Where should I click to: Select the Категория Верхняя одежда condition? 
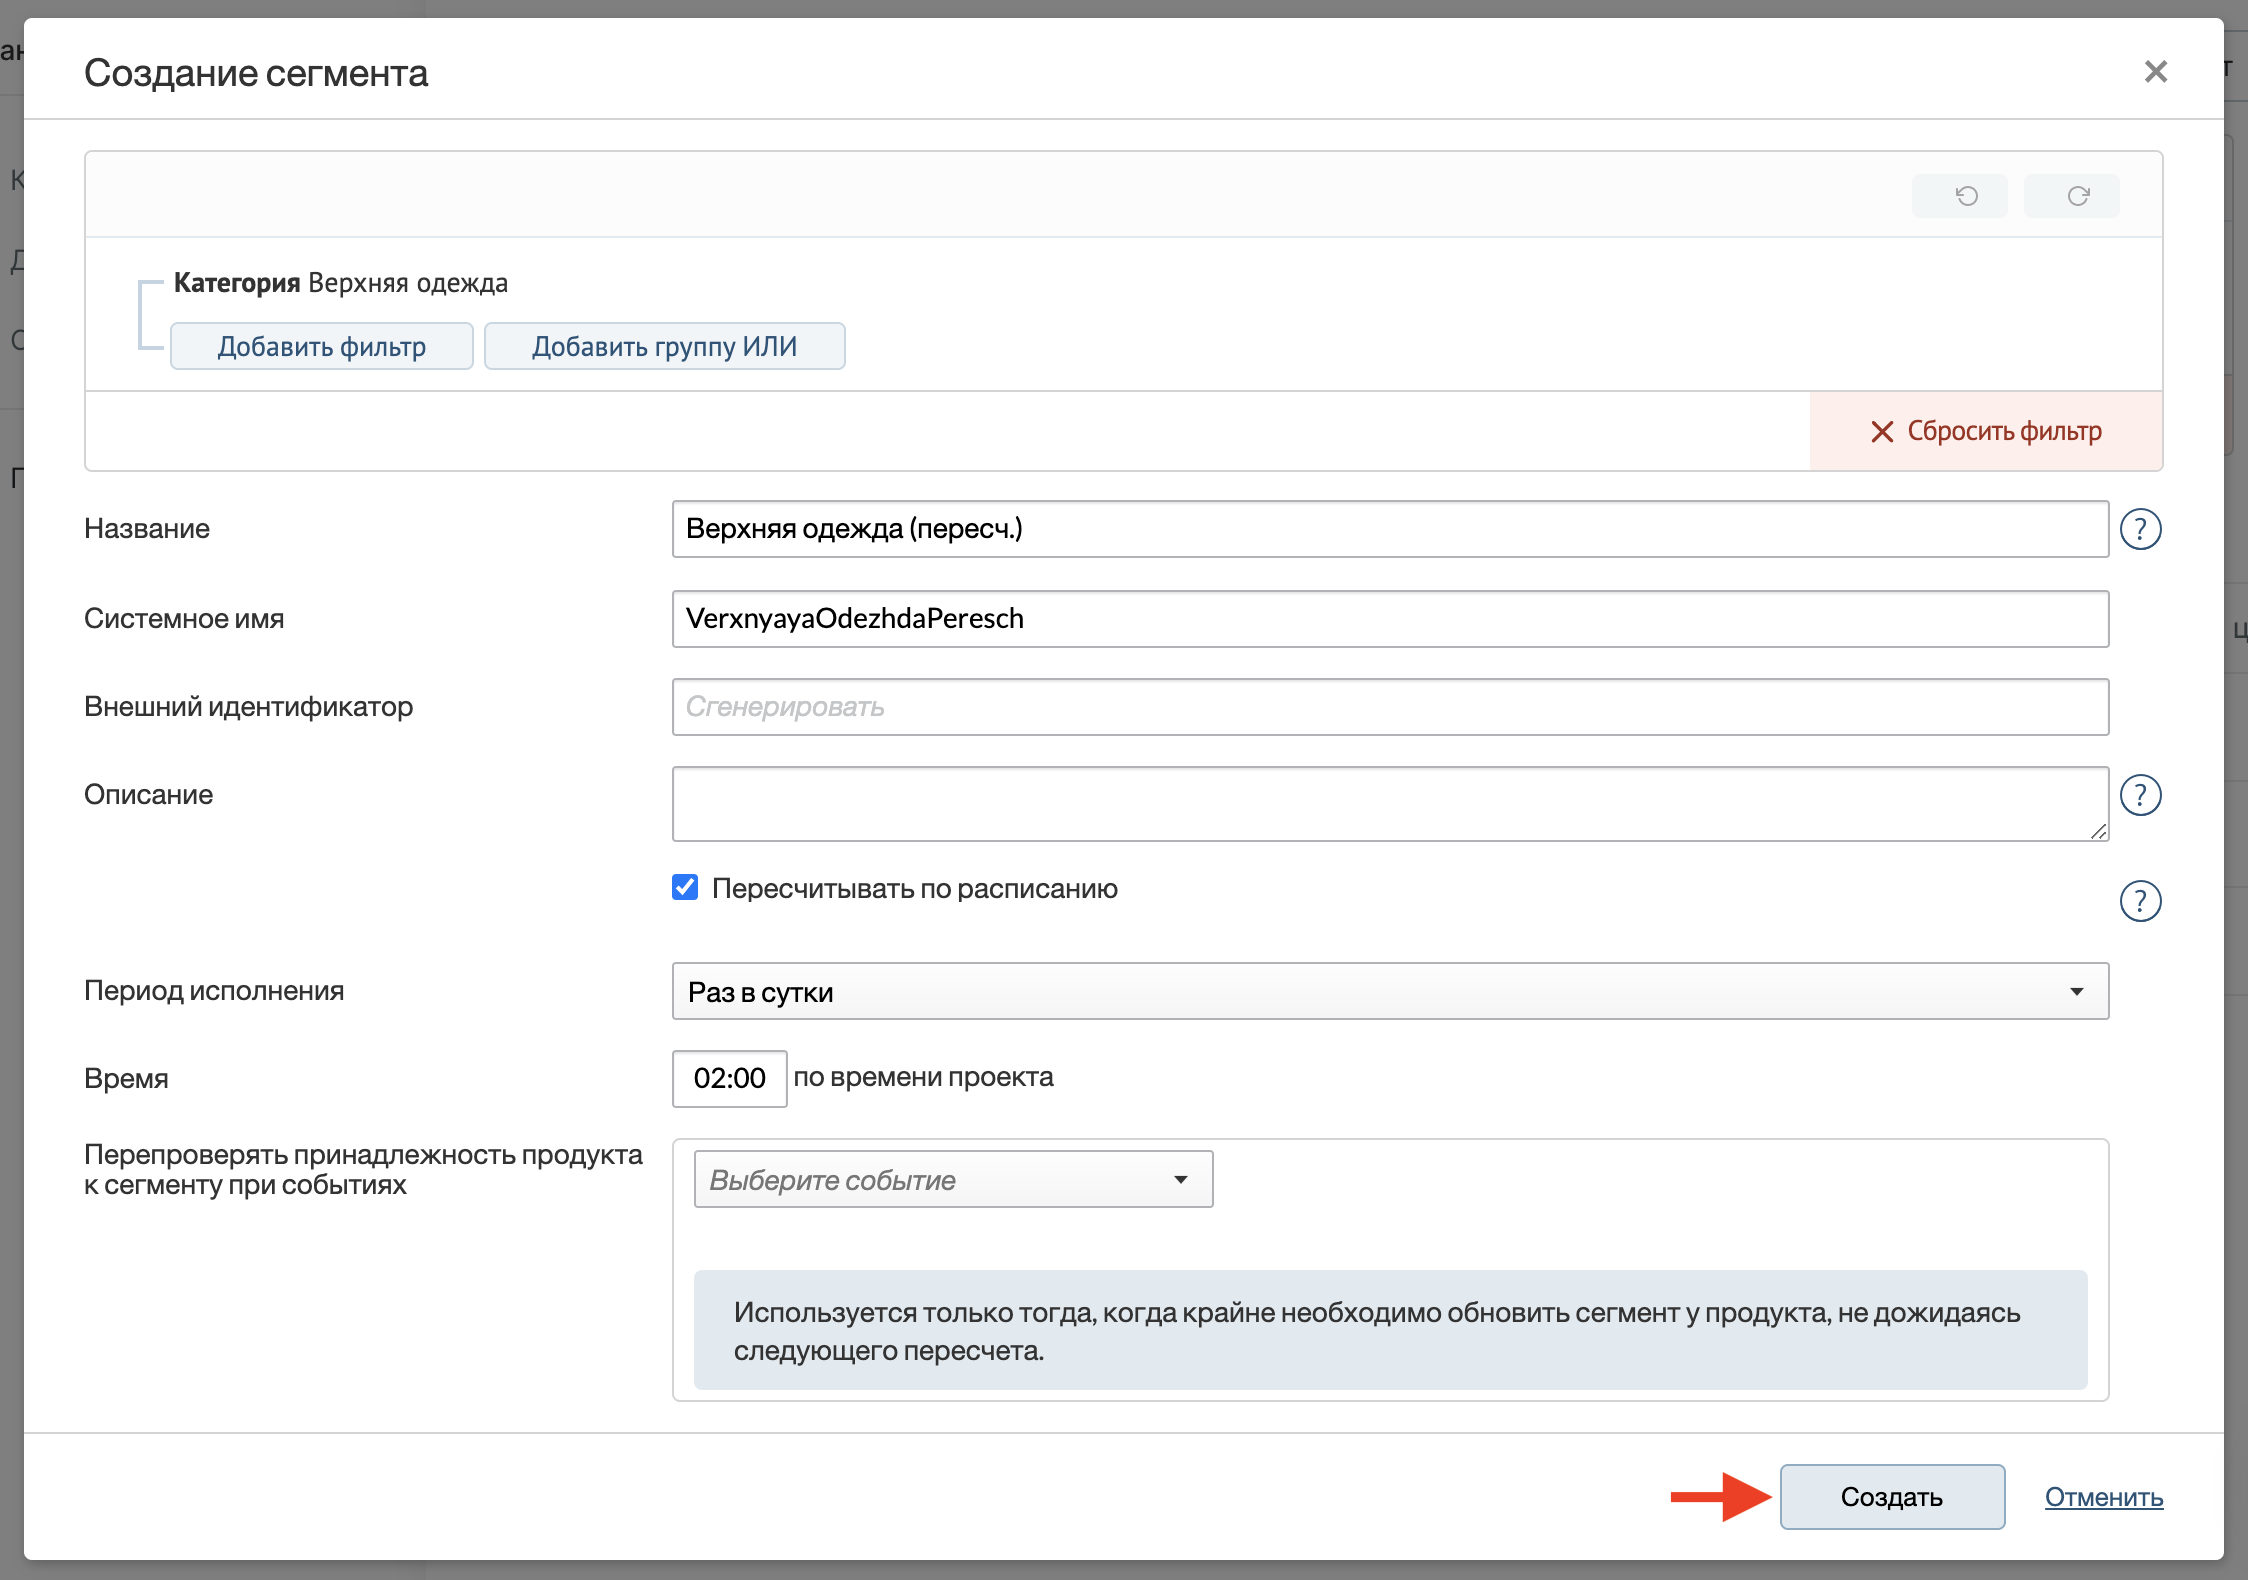click(341, 283)
